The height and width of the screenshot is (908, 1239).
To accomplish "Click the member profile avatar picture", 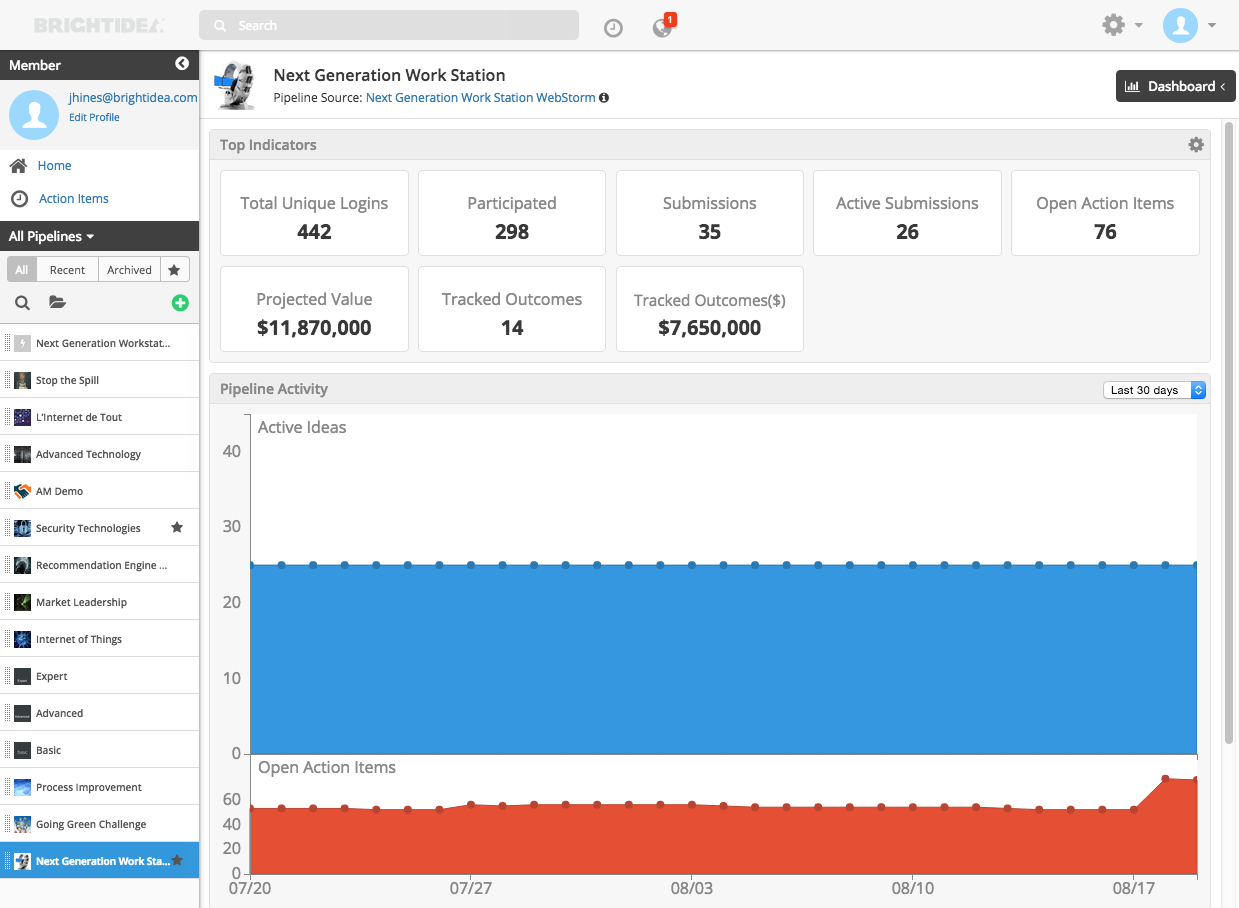I will (34, 114).
